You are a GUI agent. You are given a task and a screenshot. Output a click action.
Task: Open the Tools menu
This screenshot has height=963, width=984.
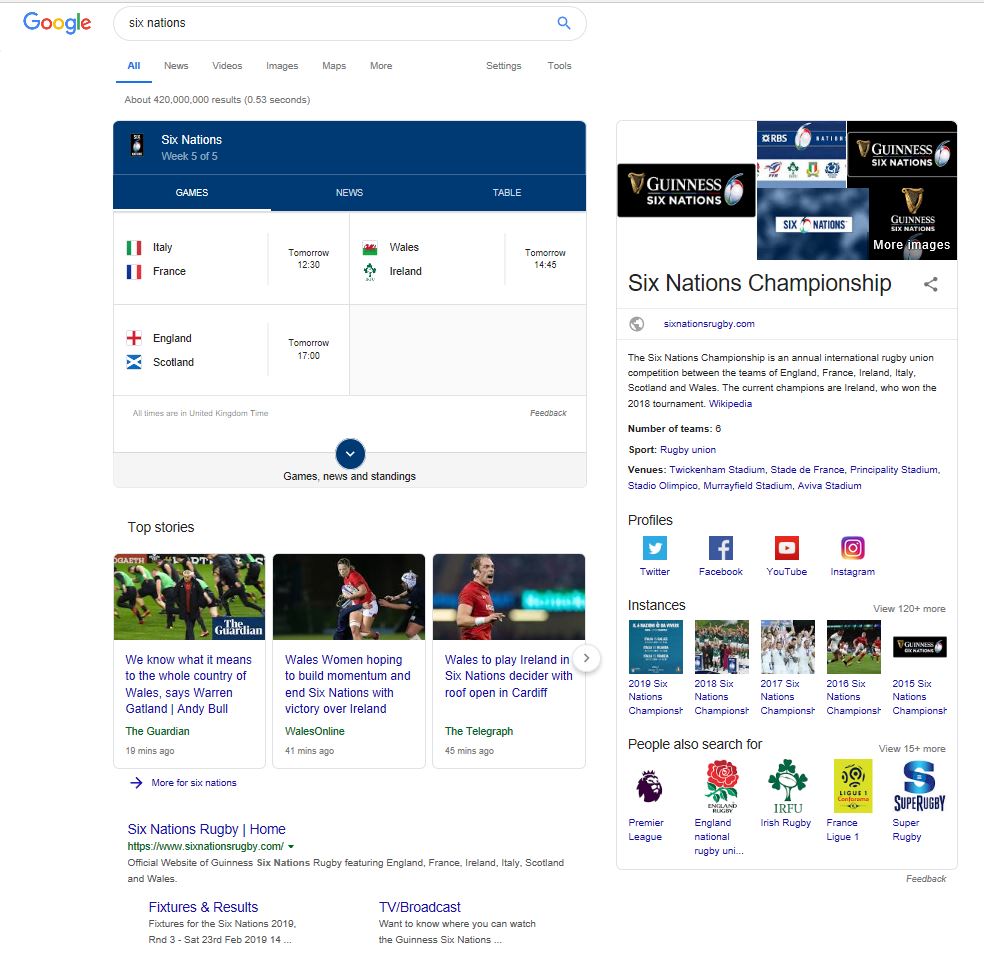pyautogui.click(x=559, y=66)
